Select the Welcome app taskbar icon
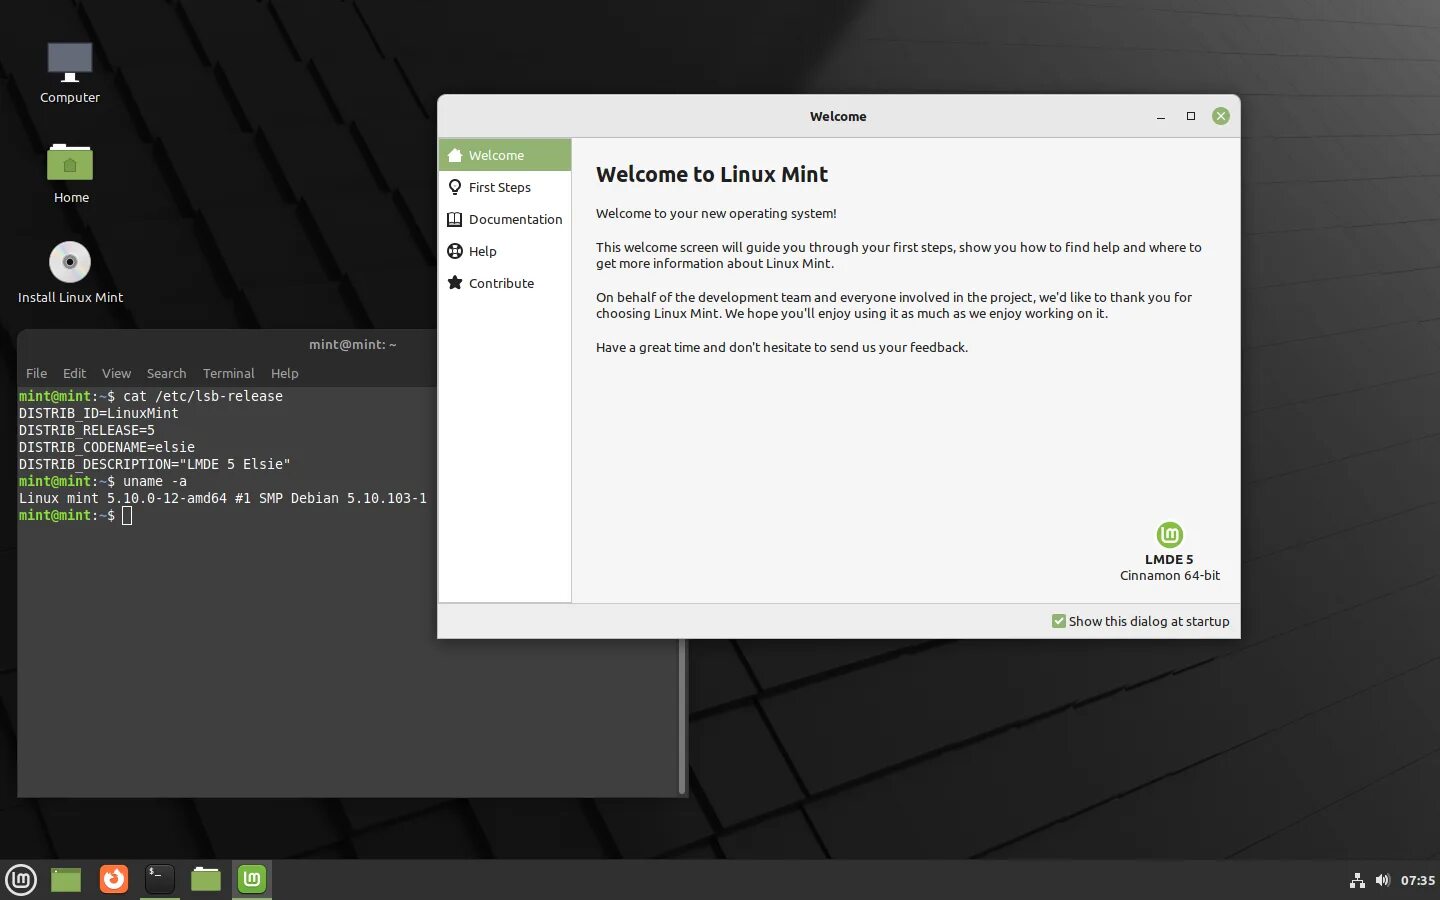 coord(252,879)
